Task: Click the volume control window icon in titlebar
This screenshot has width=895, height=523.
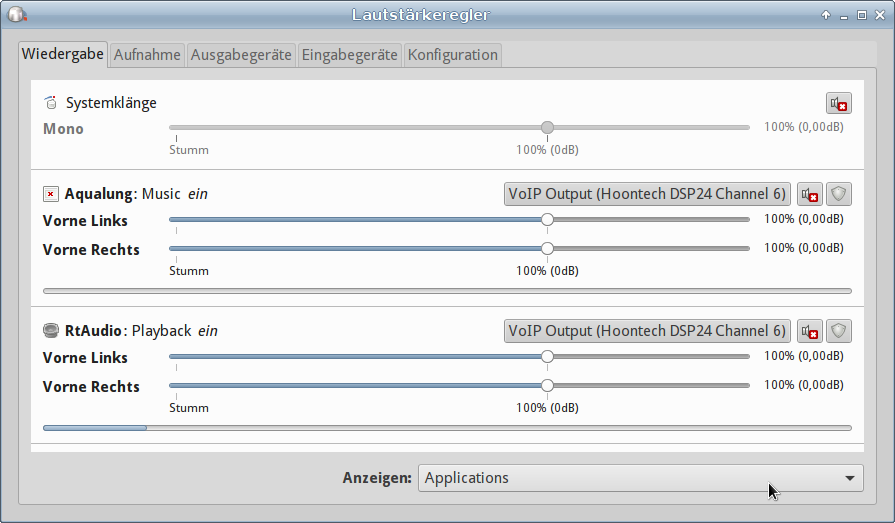Action: (x=16, y=14)
